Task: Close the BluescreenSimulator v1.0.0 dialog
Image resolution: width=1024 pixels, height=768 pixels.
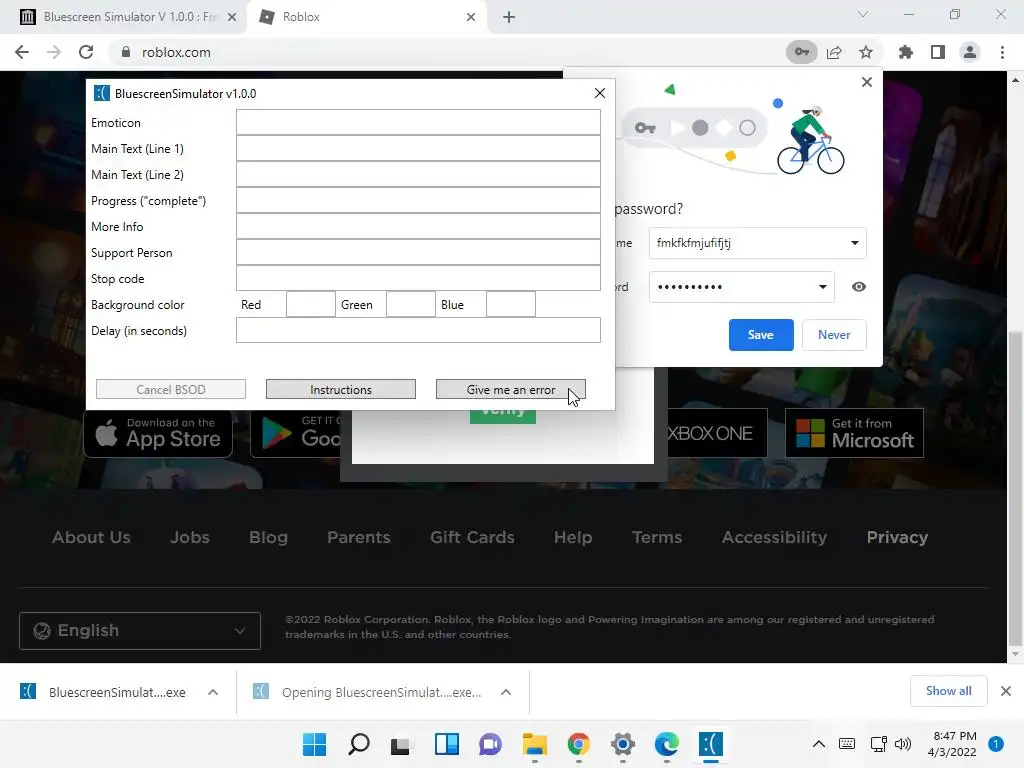Action: point(600,93)
